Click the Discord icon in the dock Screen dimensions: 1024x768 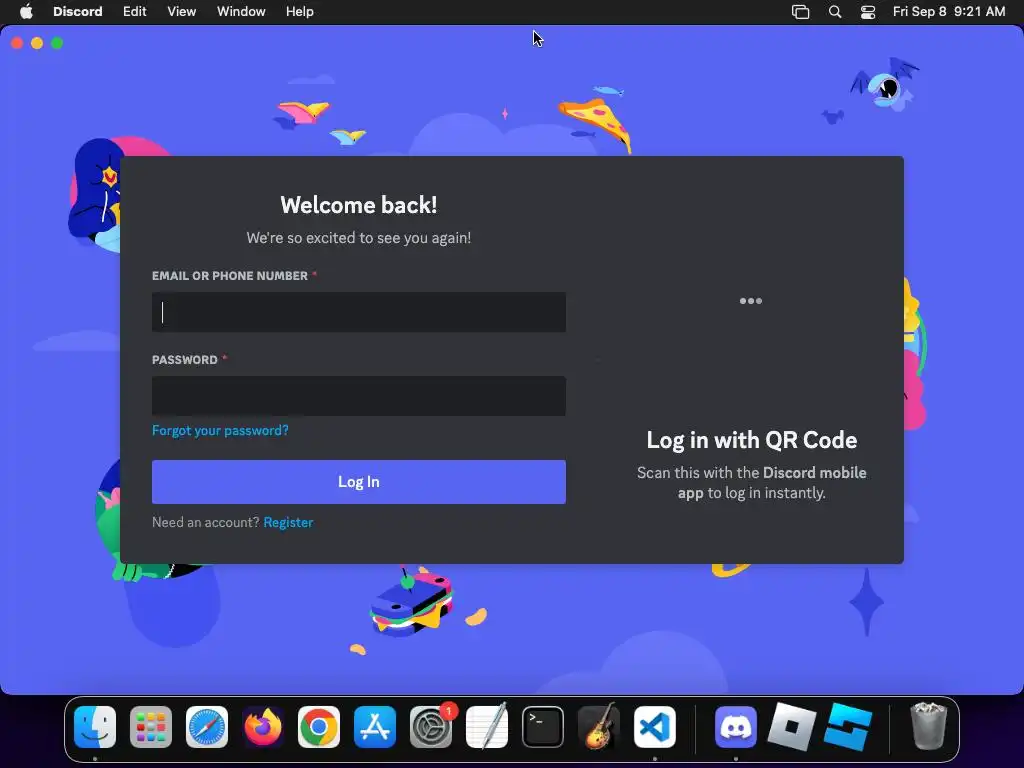click(x=736, y=727)
